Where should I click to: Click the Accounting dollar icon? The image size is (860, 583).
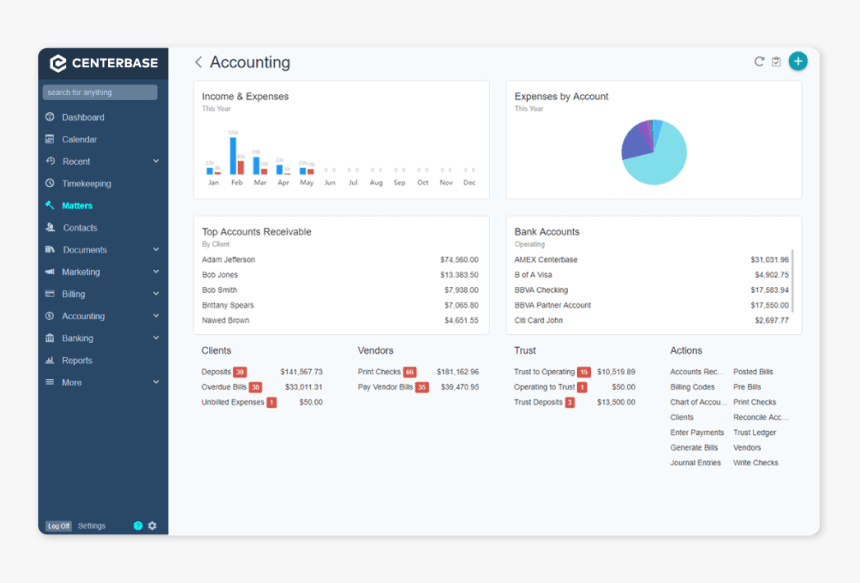point(50,316)
